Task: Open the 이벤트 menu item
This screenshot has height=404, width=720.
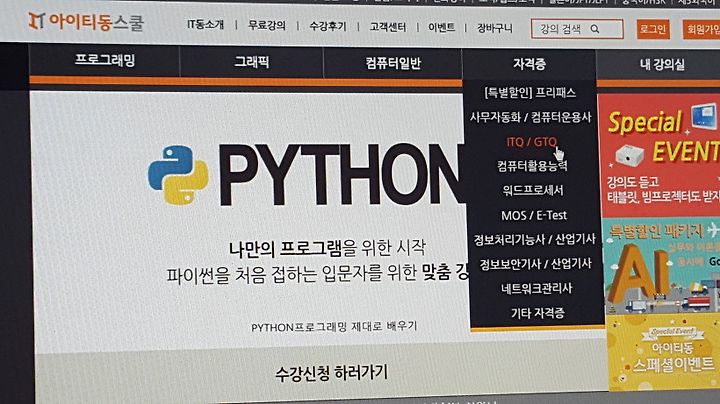Action: point(441,28)
